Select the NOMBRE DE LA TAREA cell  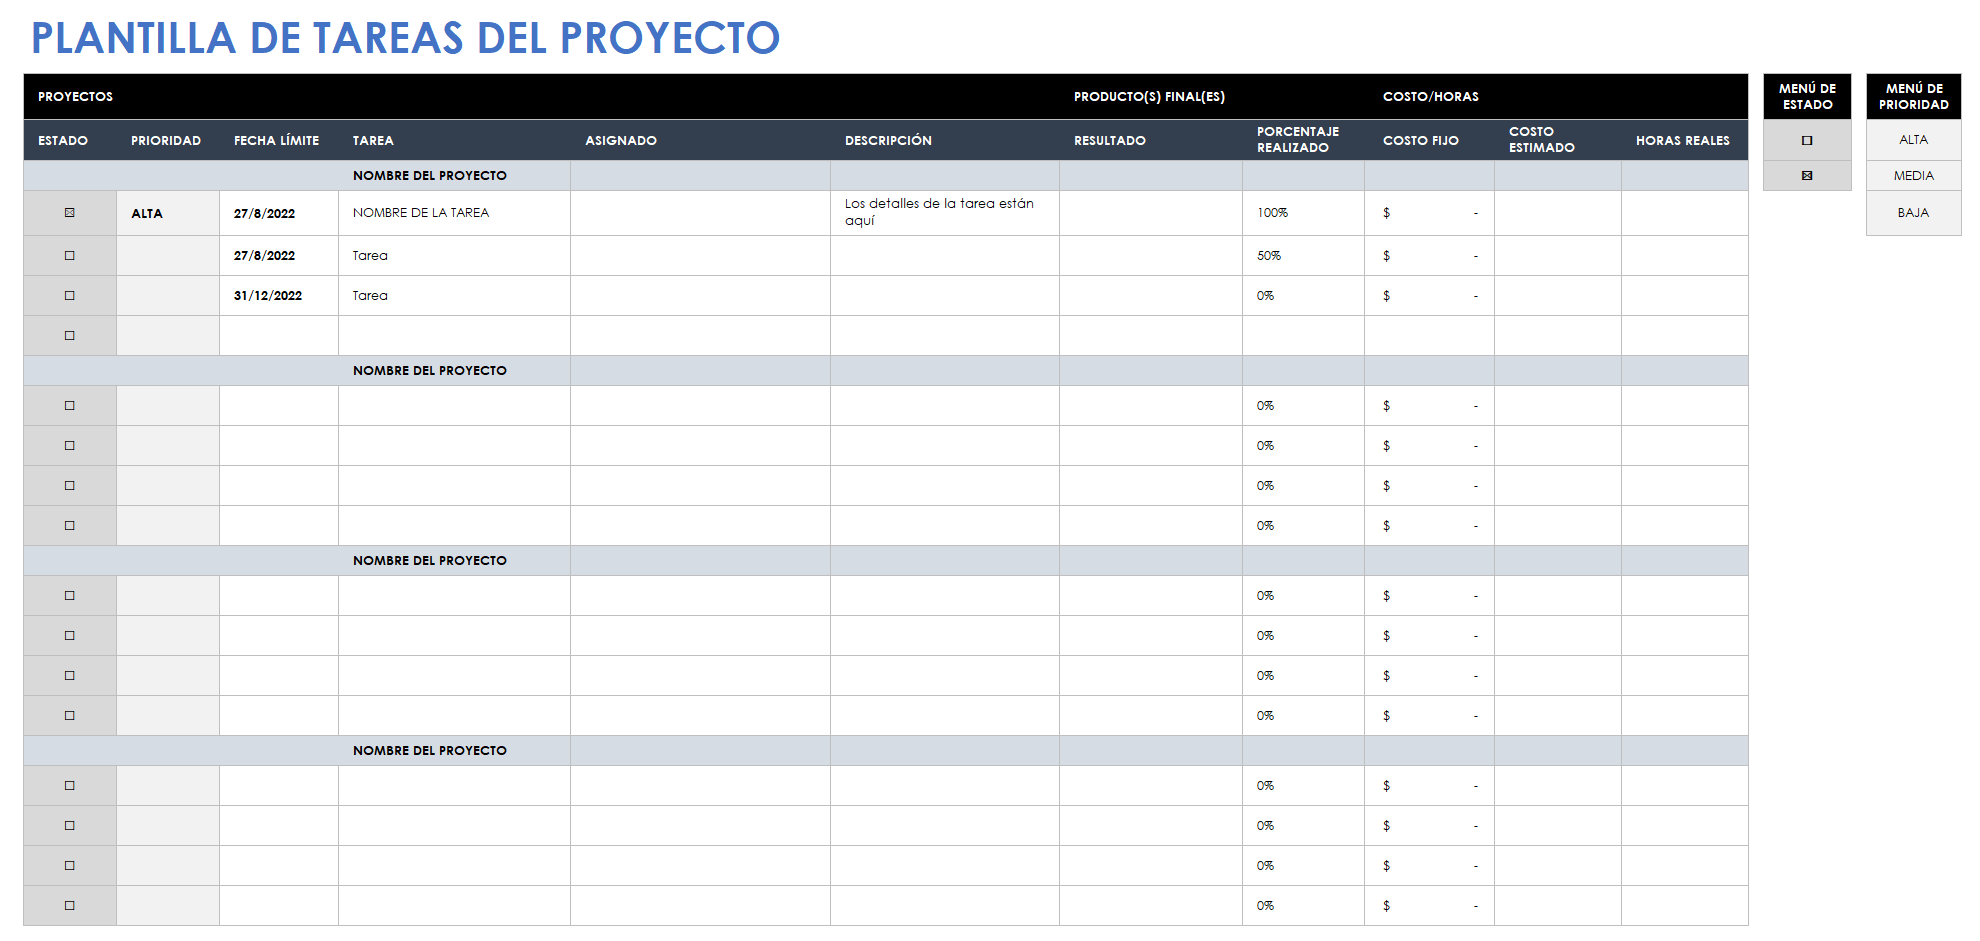(454, 213)
